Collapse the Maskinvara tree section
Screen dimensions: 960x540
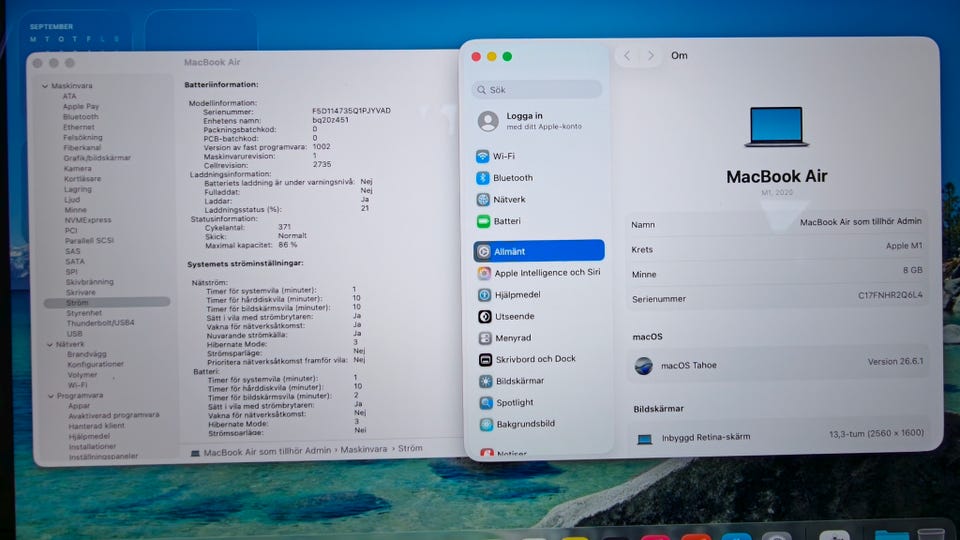coord(45,86)
